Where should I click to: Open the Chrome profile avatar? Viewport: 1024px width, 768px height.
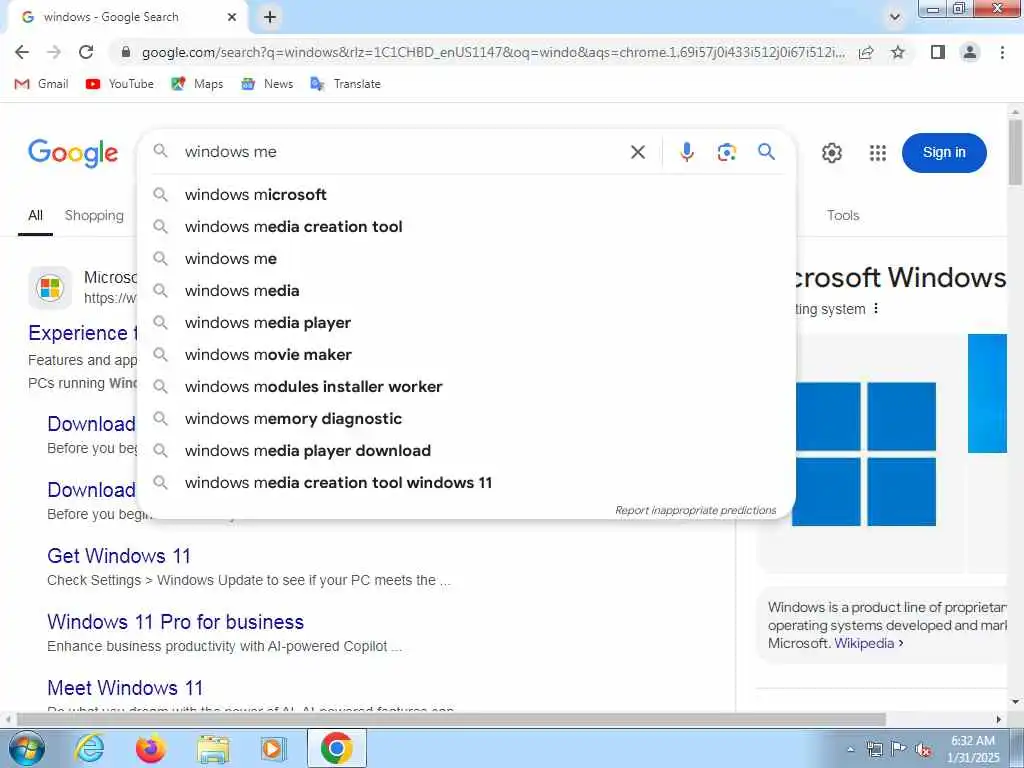point(970,52)
